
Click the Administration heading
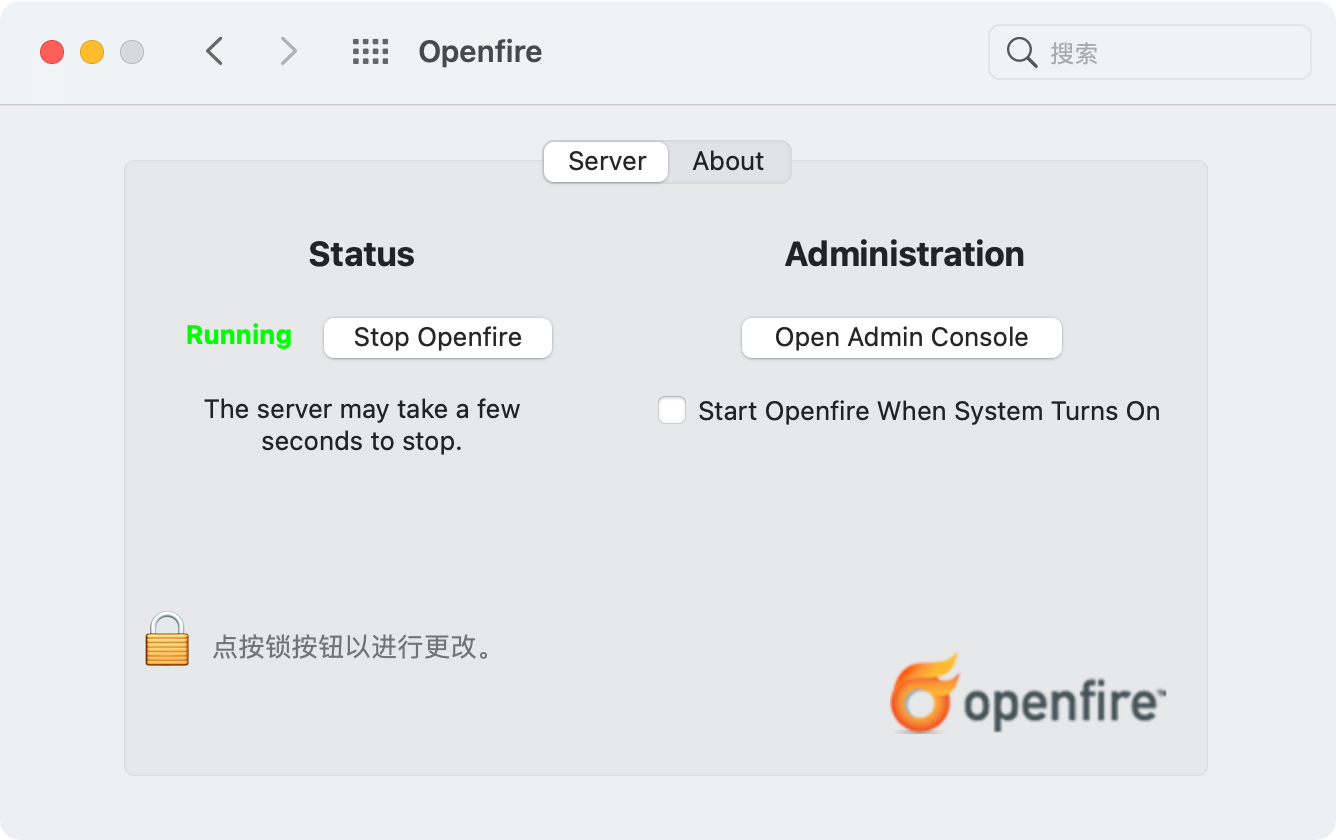[905, 254]
